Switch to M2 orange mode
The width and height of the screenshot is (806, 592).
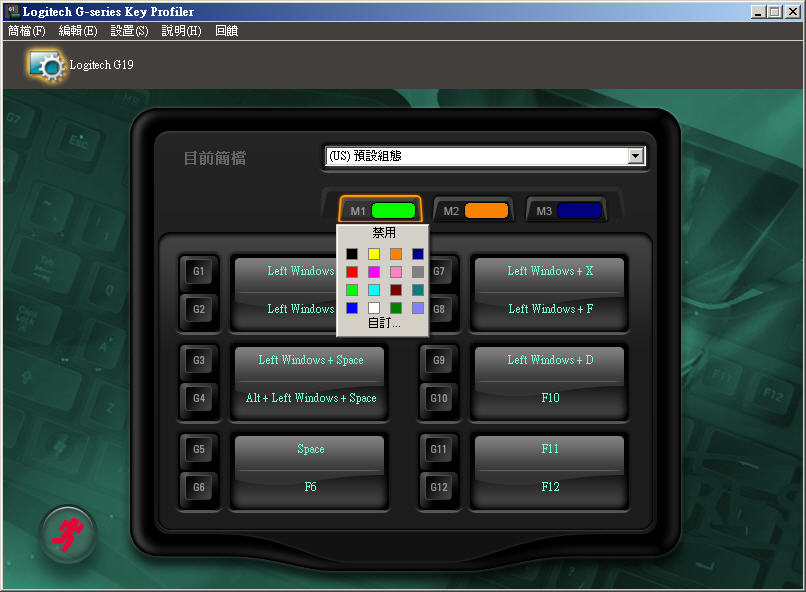[x=473, y=211]
